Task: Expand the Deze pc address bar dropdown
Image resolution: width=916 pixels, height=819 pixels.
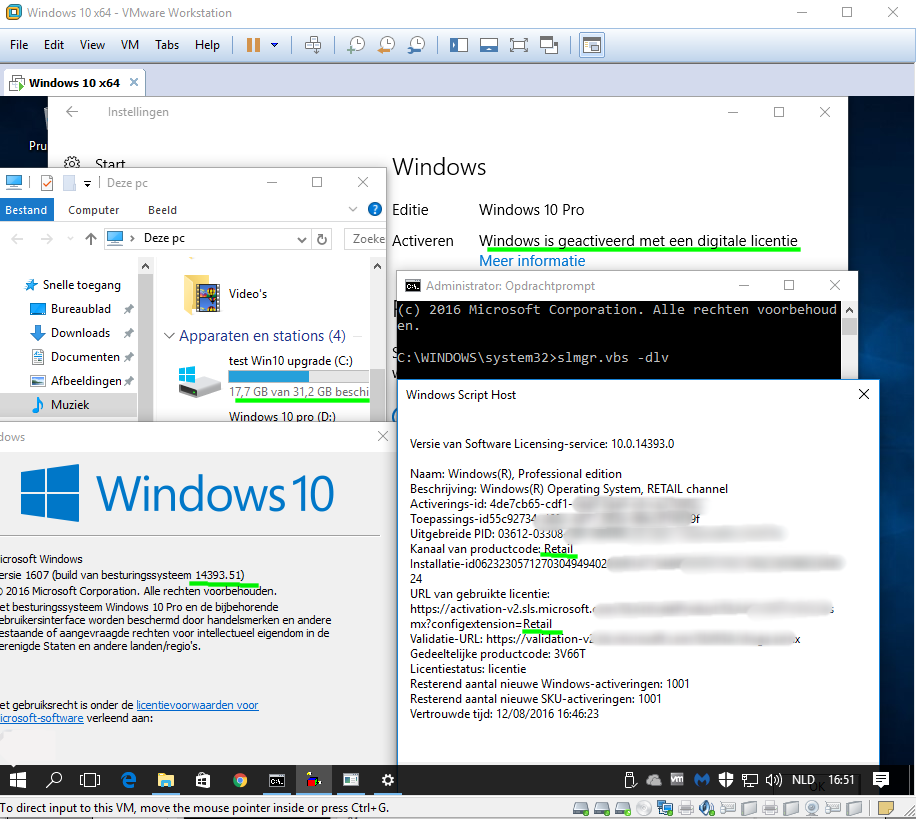Action: 302,239
